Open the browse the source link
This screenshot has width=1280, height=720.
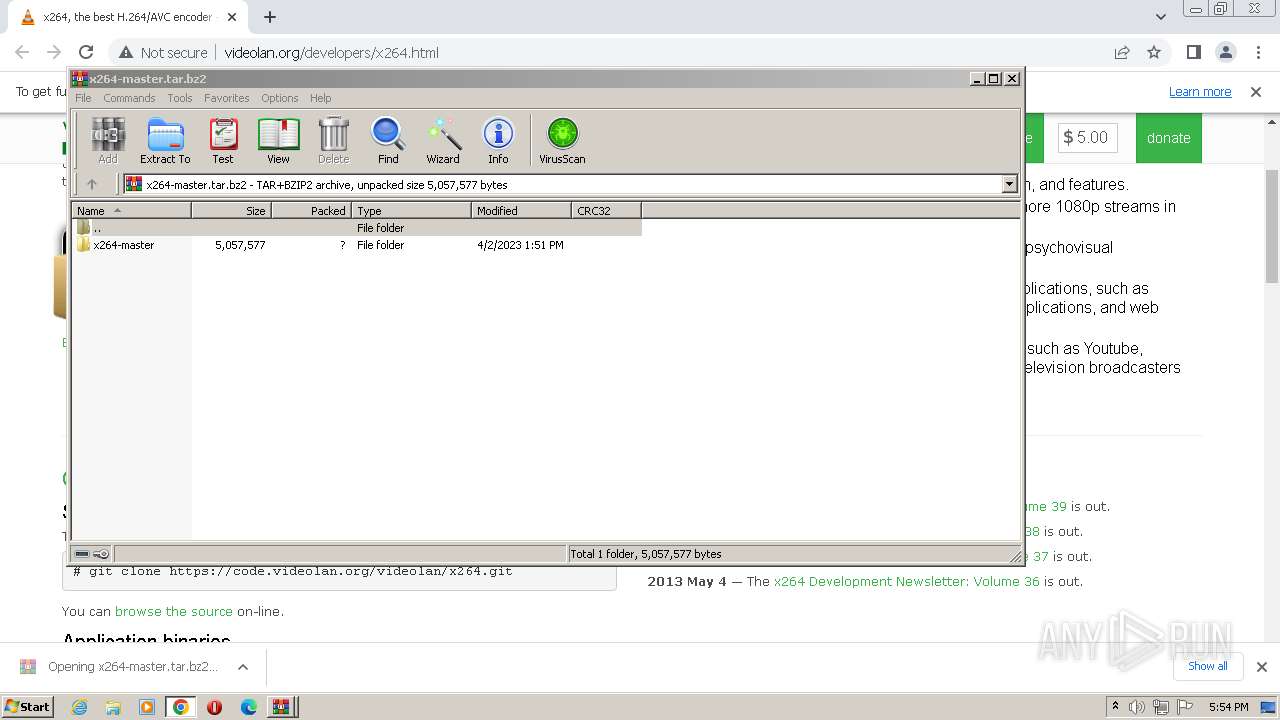pyautogui.click(x=174, y=611)
